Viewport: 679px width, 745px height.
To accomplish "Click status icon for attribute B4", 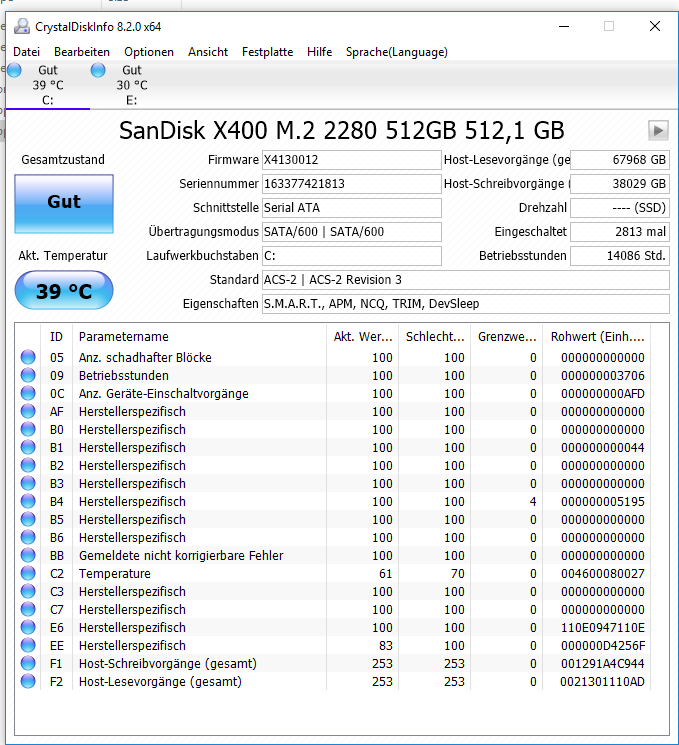I will pyautogui.click(x=28, y=501).
